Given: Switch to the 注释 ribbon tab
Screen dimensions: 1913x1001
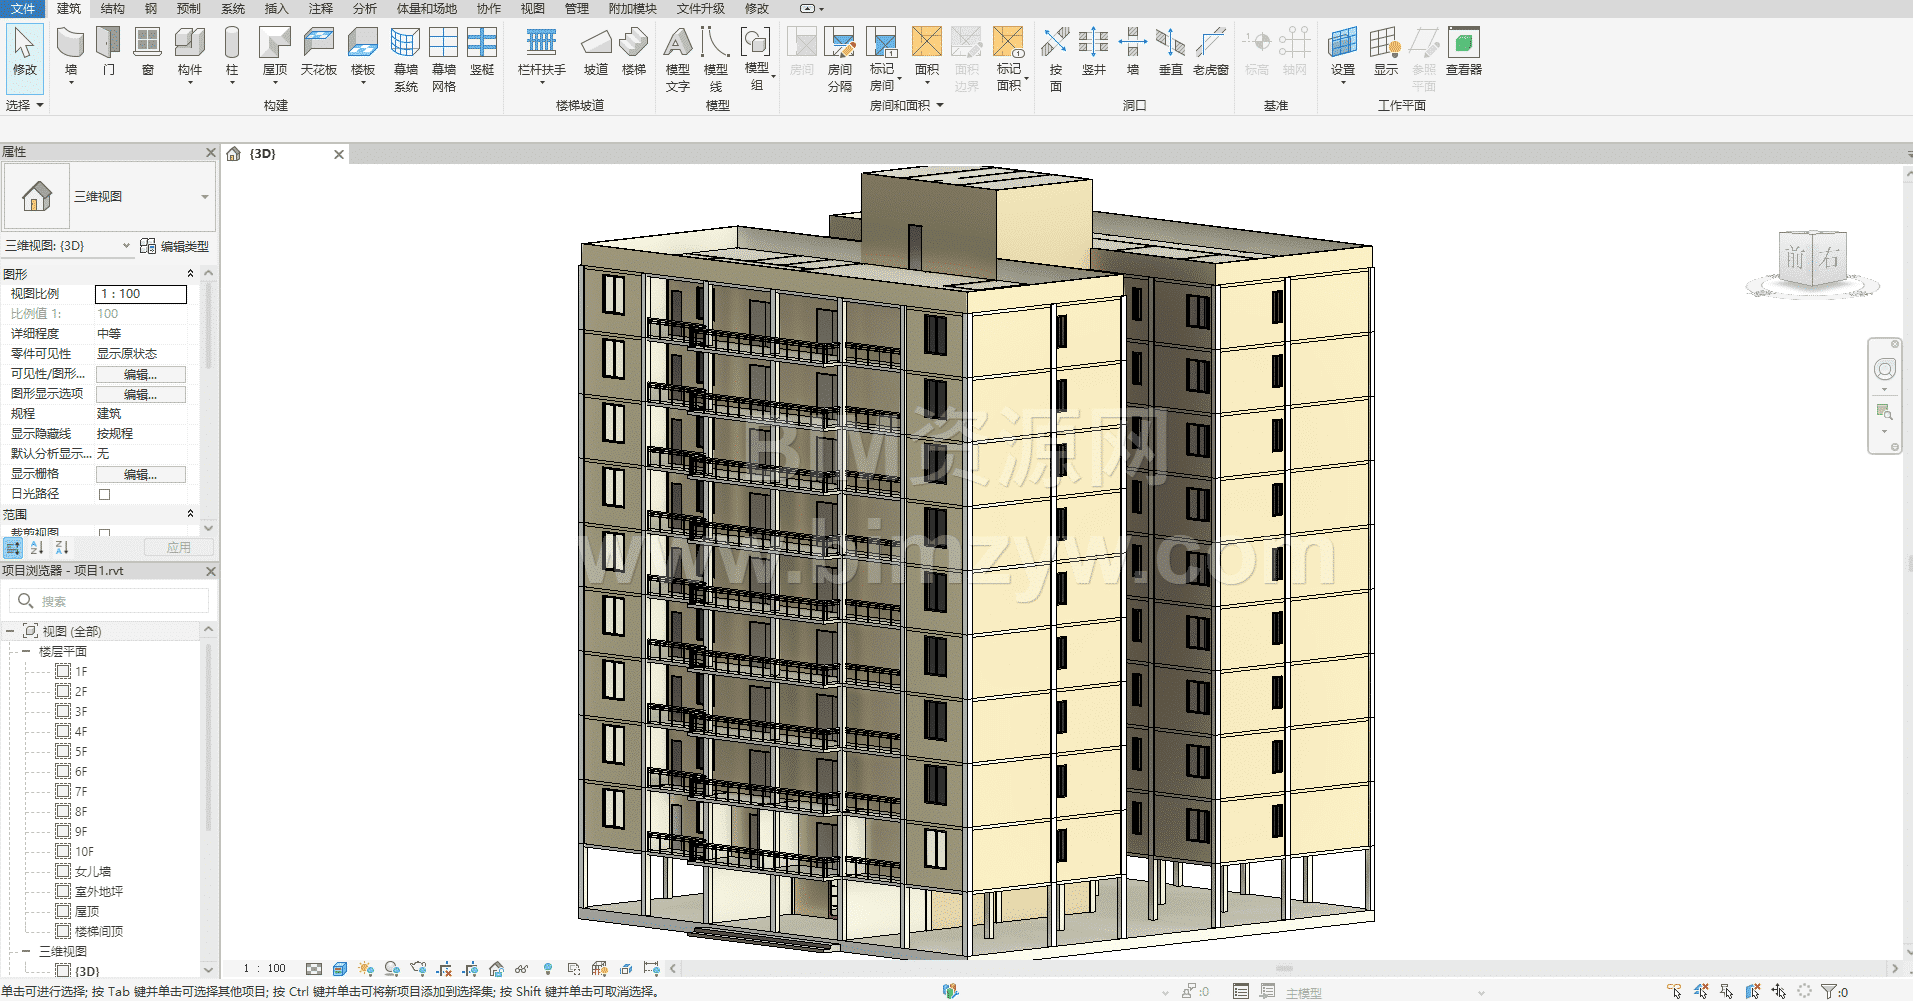Looking at the screenshot, I should pos(320,9).
